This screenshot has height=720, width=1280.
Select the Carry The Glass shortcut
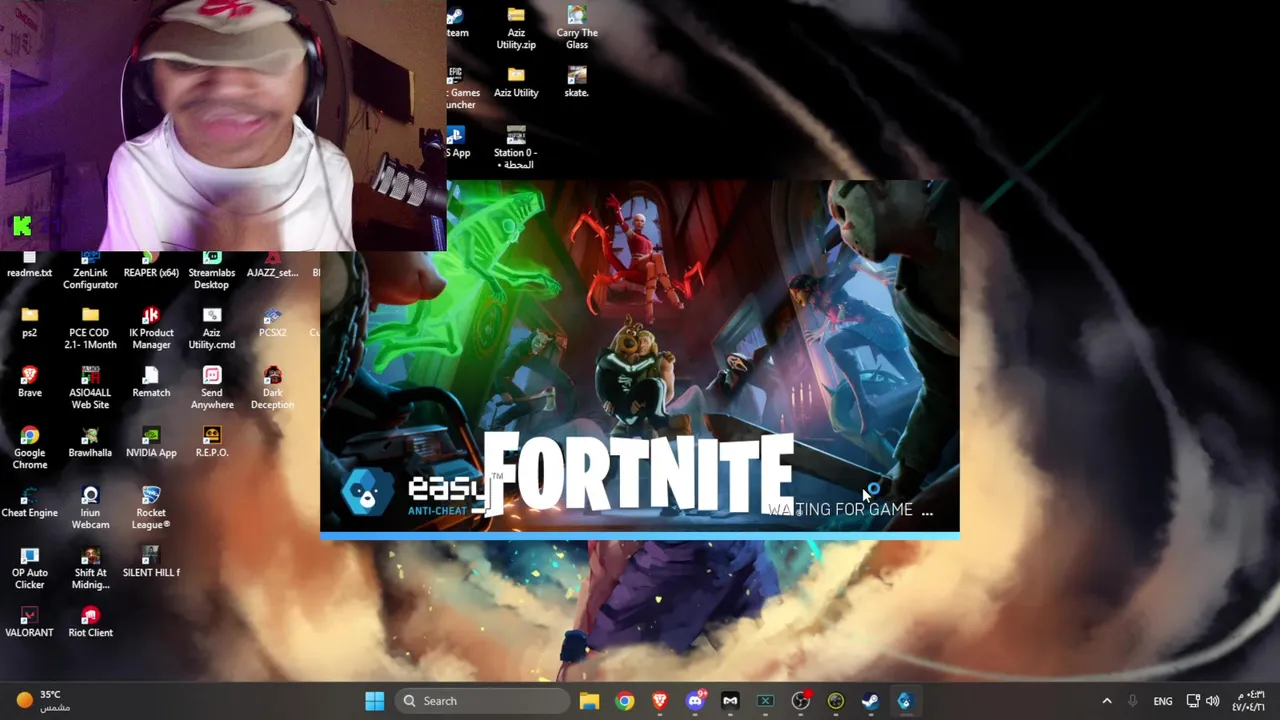[577, 28]
